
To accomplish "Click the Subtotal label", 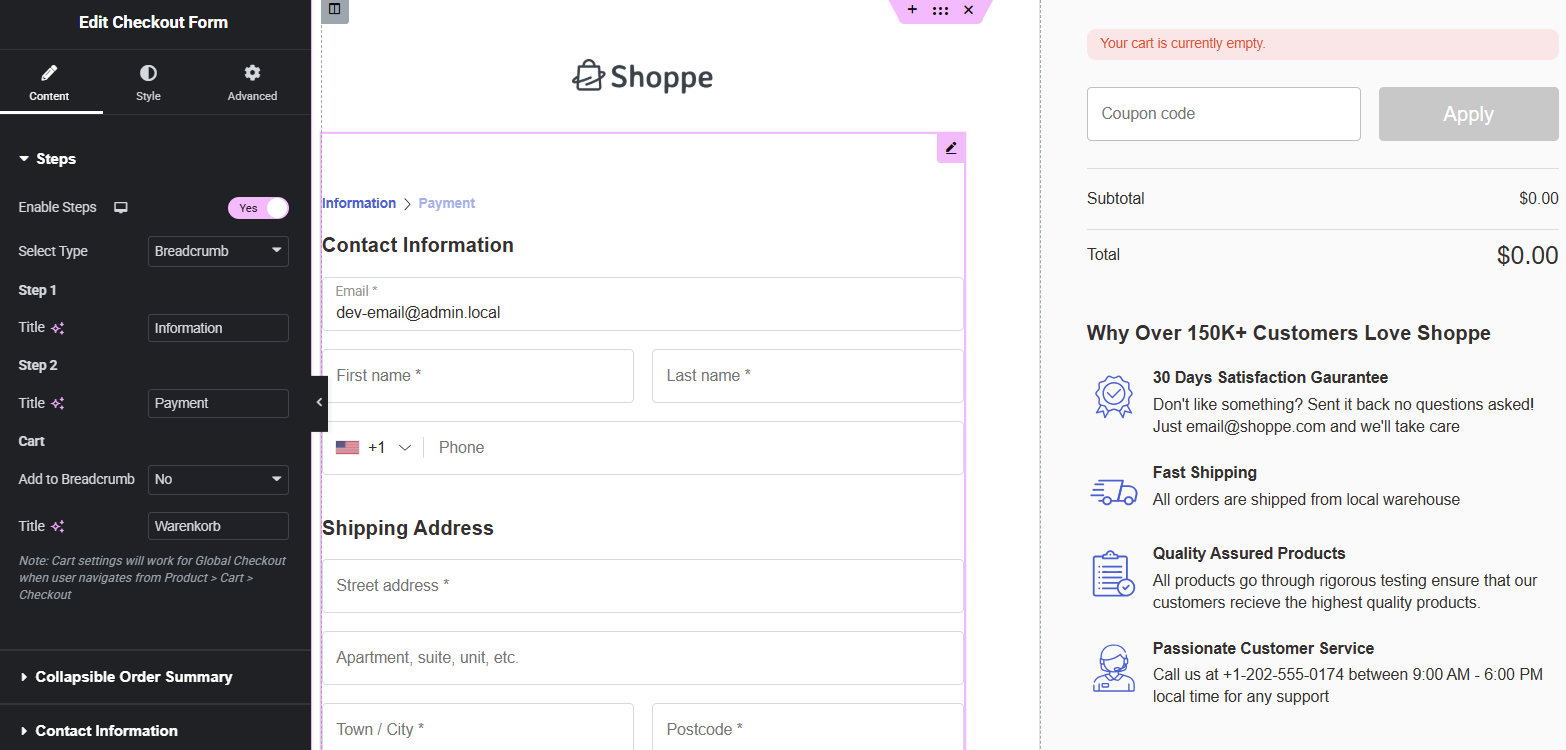I will (1116, 198).
